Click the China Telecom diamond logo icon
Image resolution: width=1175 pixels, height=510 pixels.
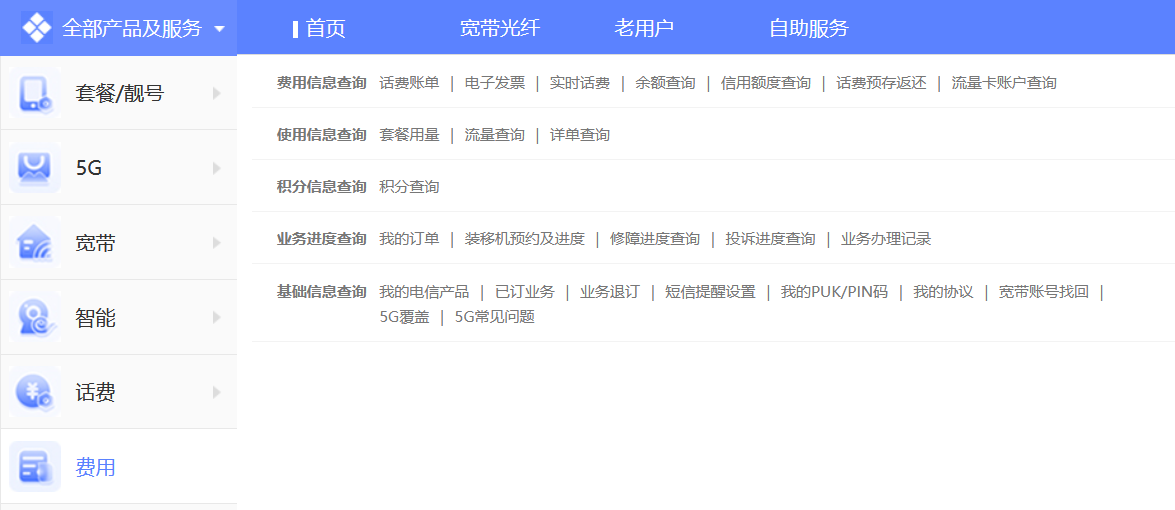tap(37, 28)
